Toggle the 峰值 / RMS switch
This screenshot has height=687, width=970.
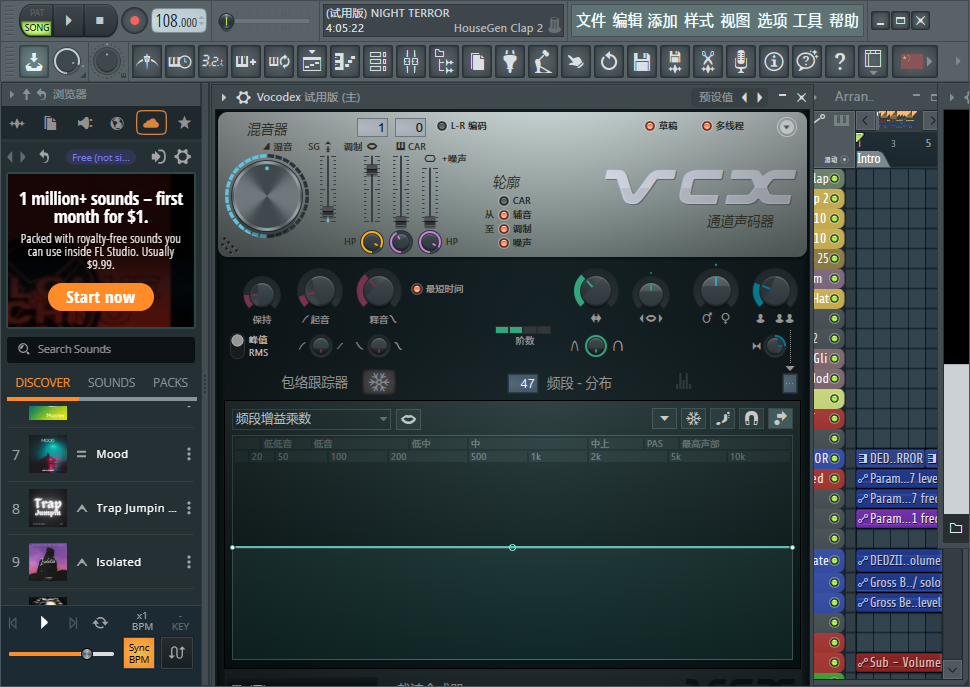[x=238, y=346]
